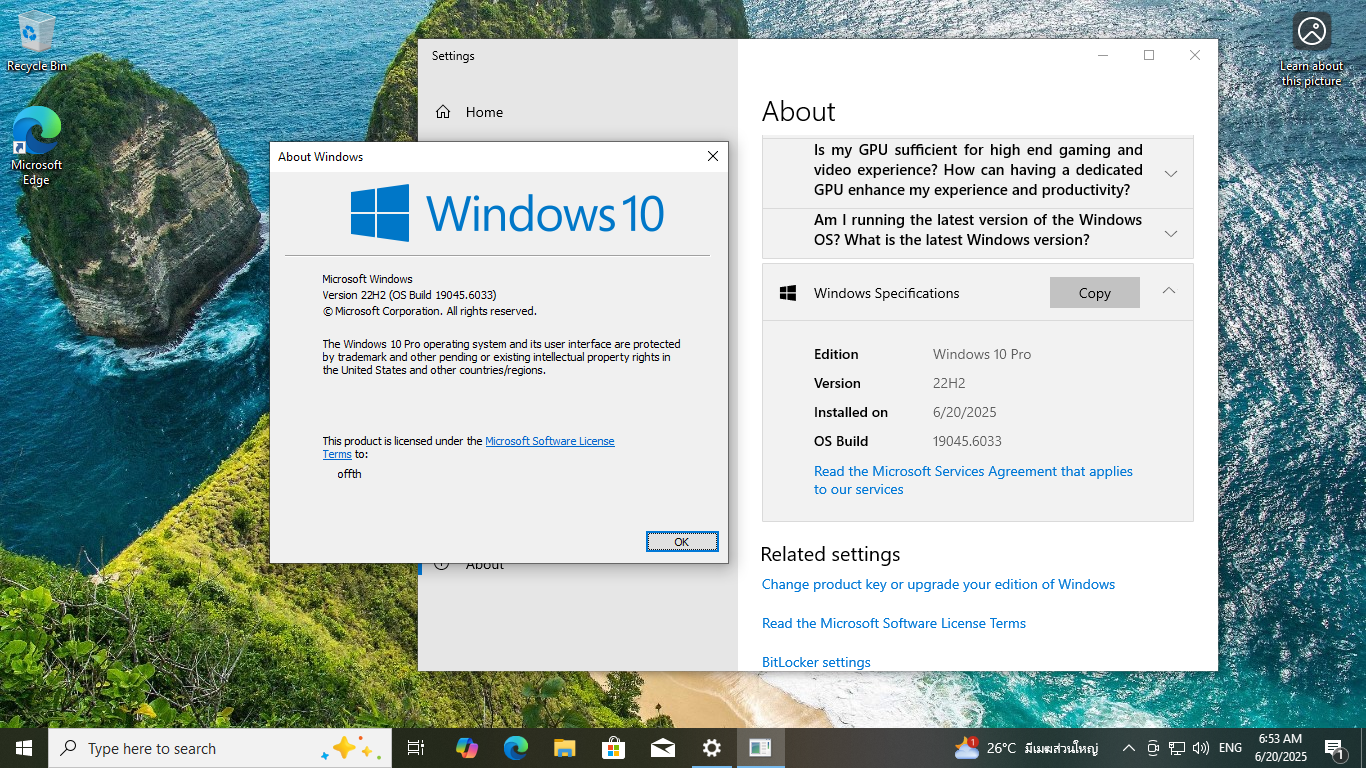Open the Microsoft Software License Terms link in dialog

(x=550, y=441)
